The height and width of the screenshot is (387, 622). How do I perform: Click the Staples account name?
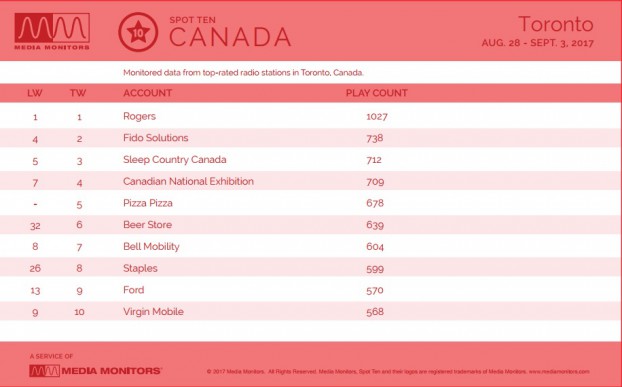(x=140, y=268)
